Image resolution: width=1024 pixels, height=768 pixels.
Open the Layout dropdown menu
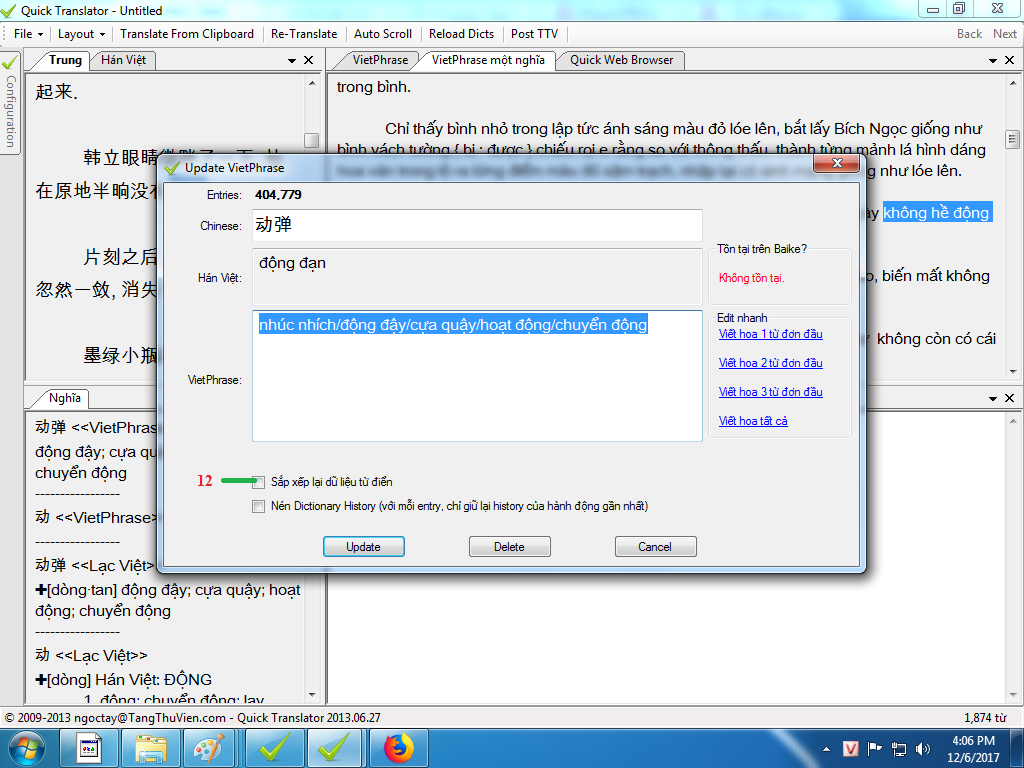pyautogui.click(x=80, y=34)
